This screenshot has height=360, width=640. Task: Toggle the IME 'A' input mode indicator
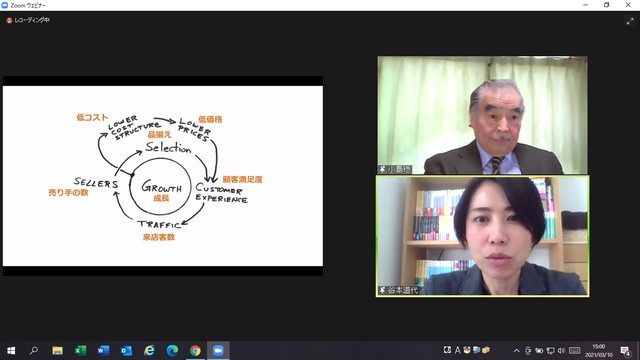pos(457,350)
